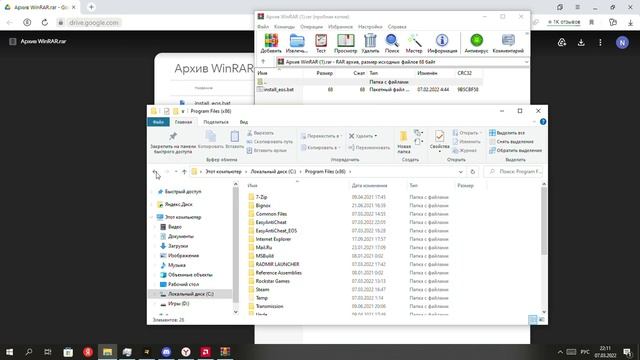Viewport: 640px width, 360px height.
Task: Open WinRAR Find (Поиск) tool
Action: (392, 43)
